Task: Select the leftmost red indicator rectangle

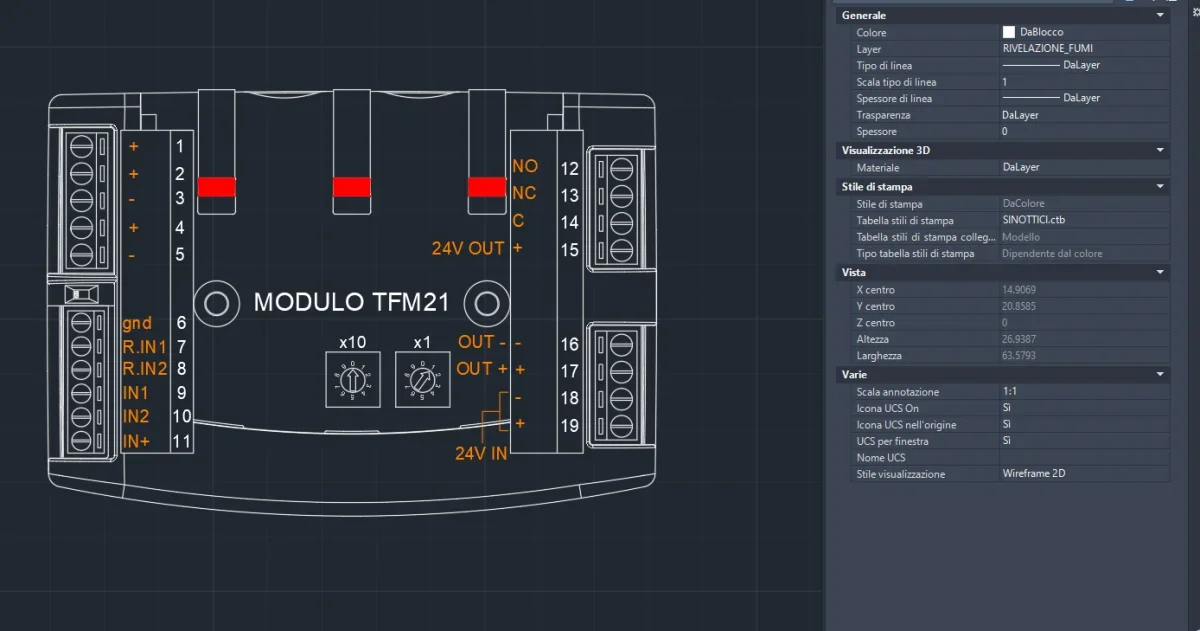Action: tap(216, 187)
